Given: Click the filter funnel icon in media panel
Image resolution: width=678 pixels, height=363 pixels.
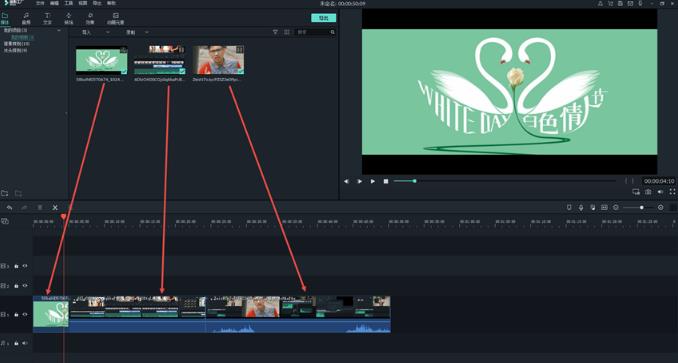Looking at the screenshot, I should (x=275, y=32).
